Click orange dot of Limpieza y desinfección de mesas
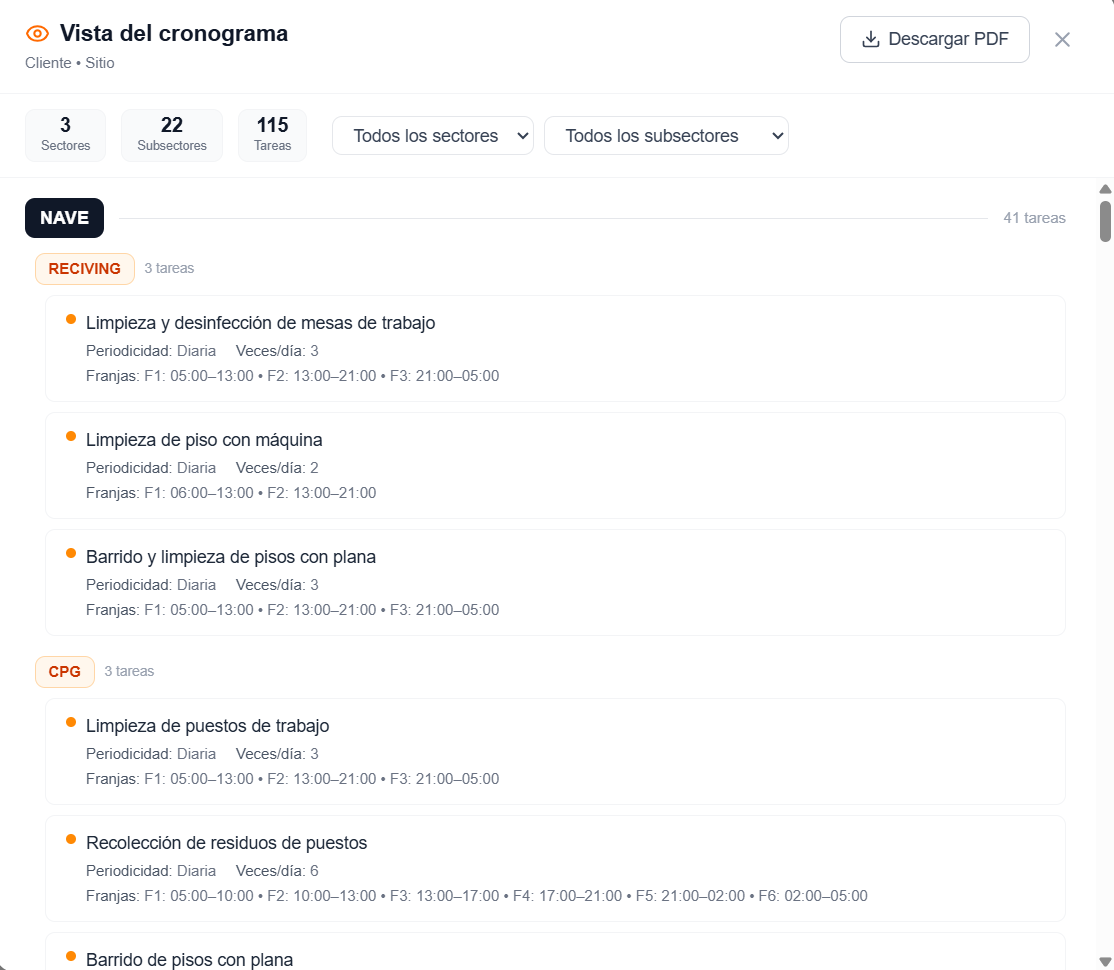 71,319
